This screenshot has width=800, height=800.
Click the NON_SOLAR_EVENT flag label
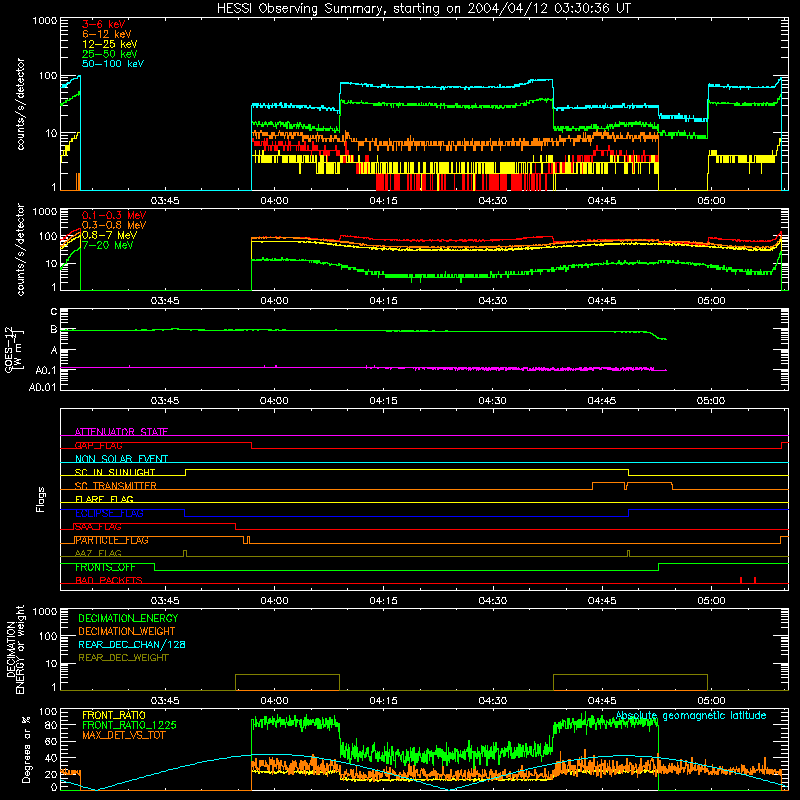pos(121,459)
